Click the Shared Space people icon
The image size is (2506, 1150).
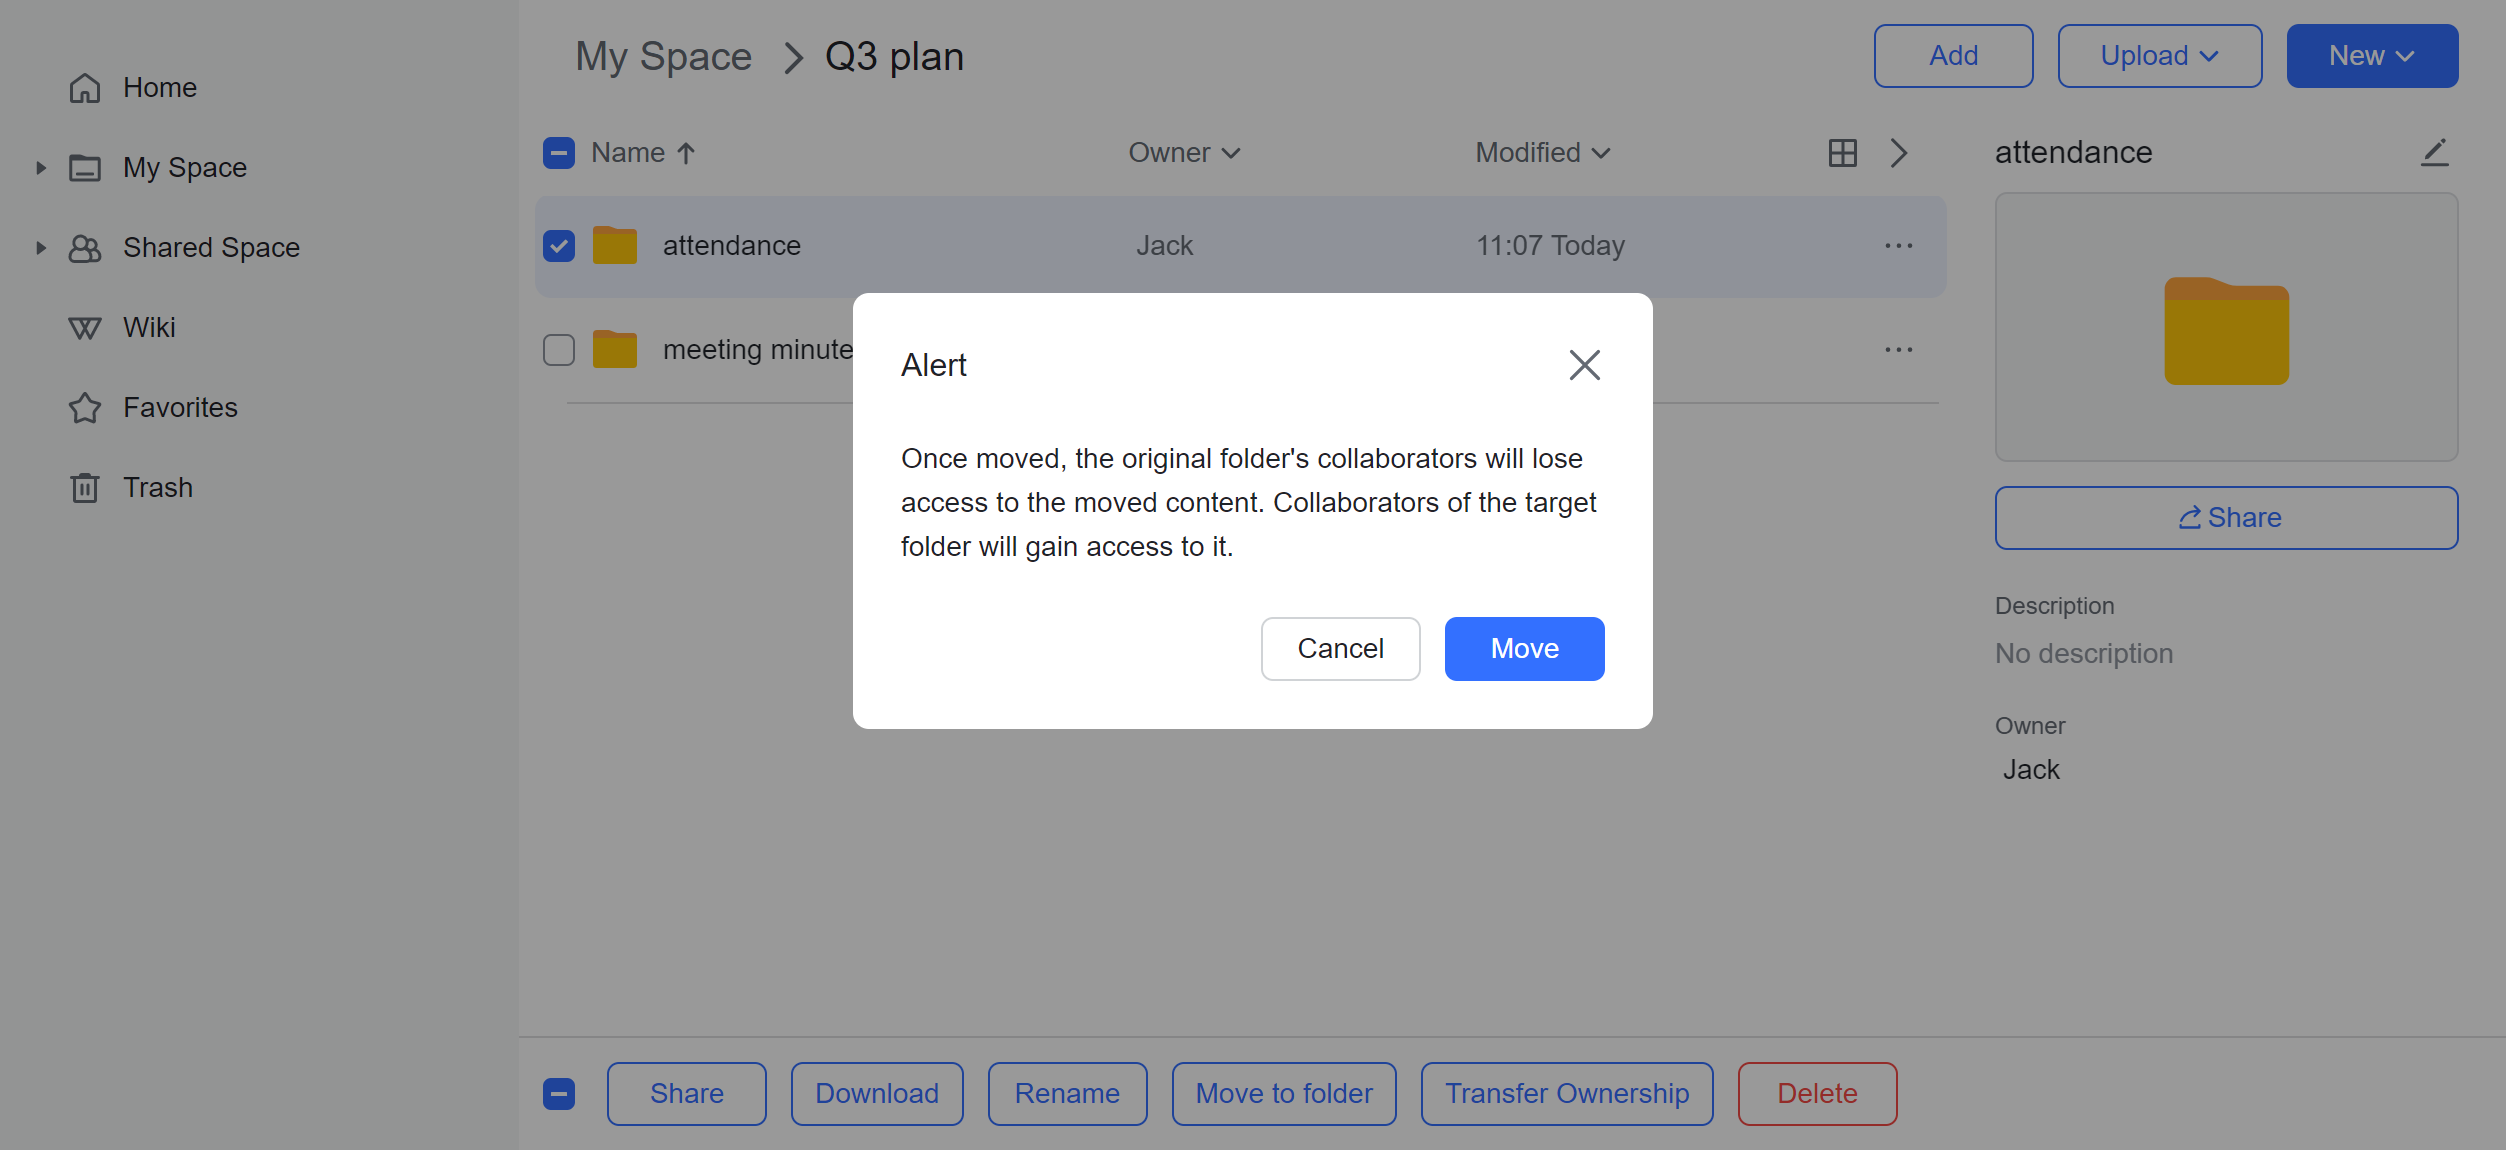coord(85,248)
